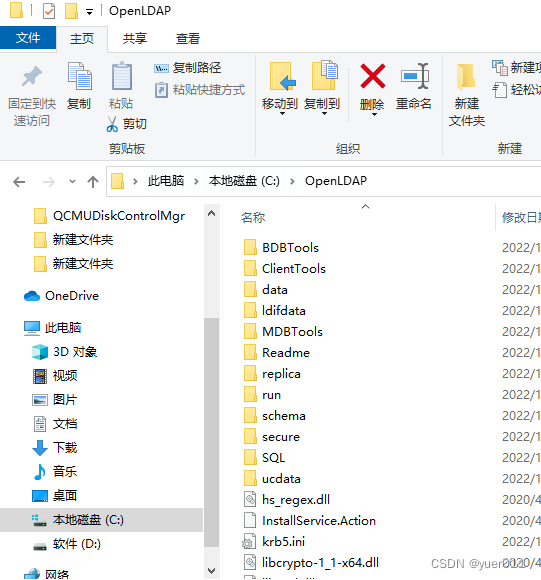Click the Cut scissors icon

point(112,124)
